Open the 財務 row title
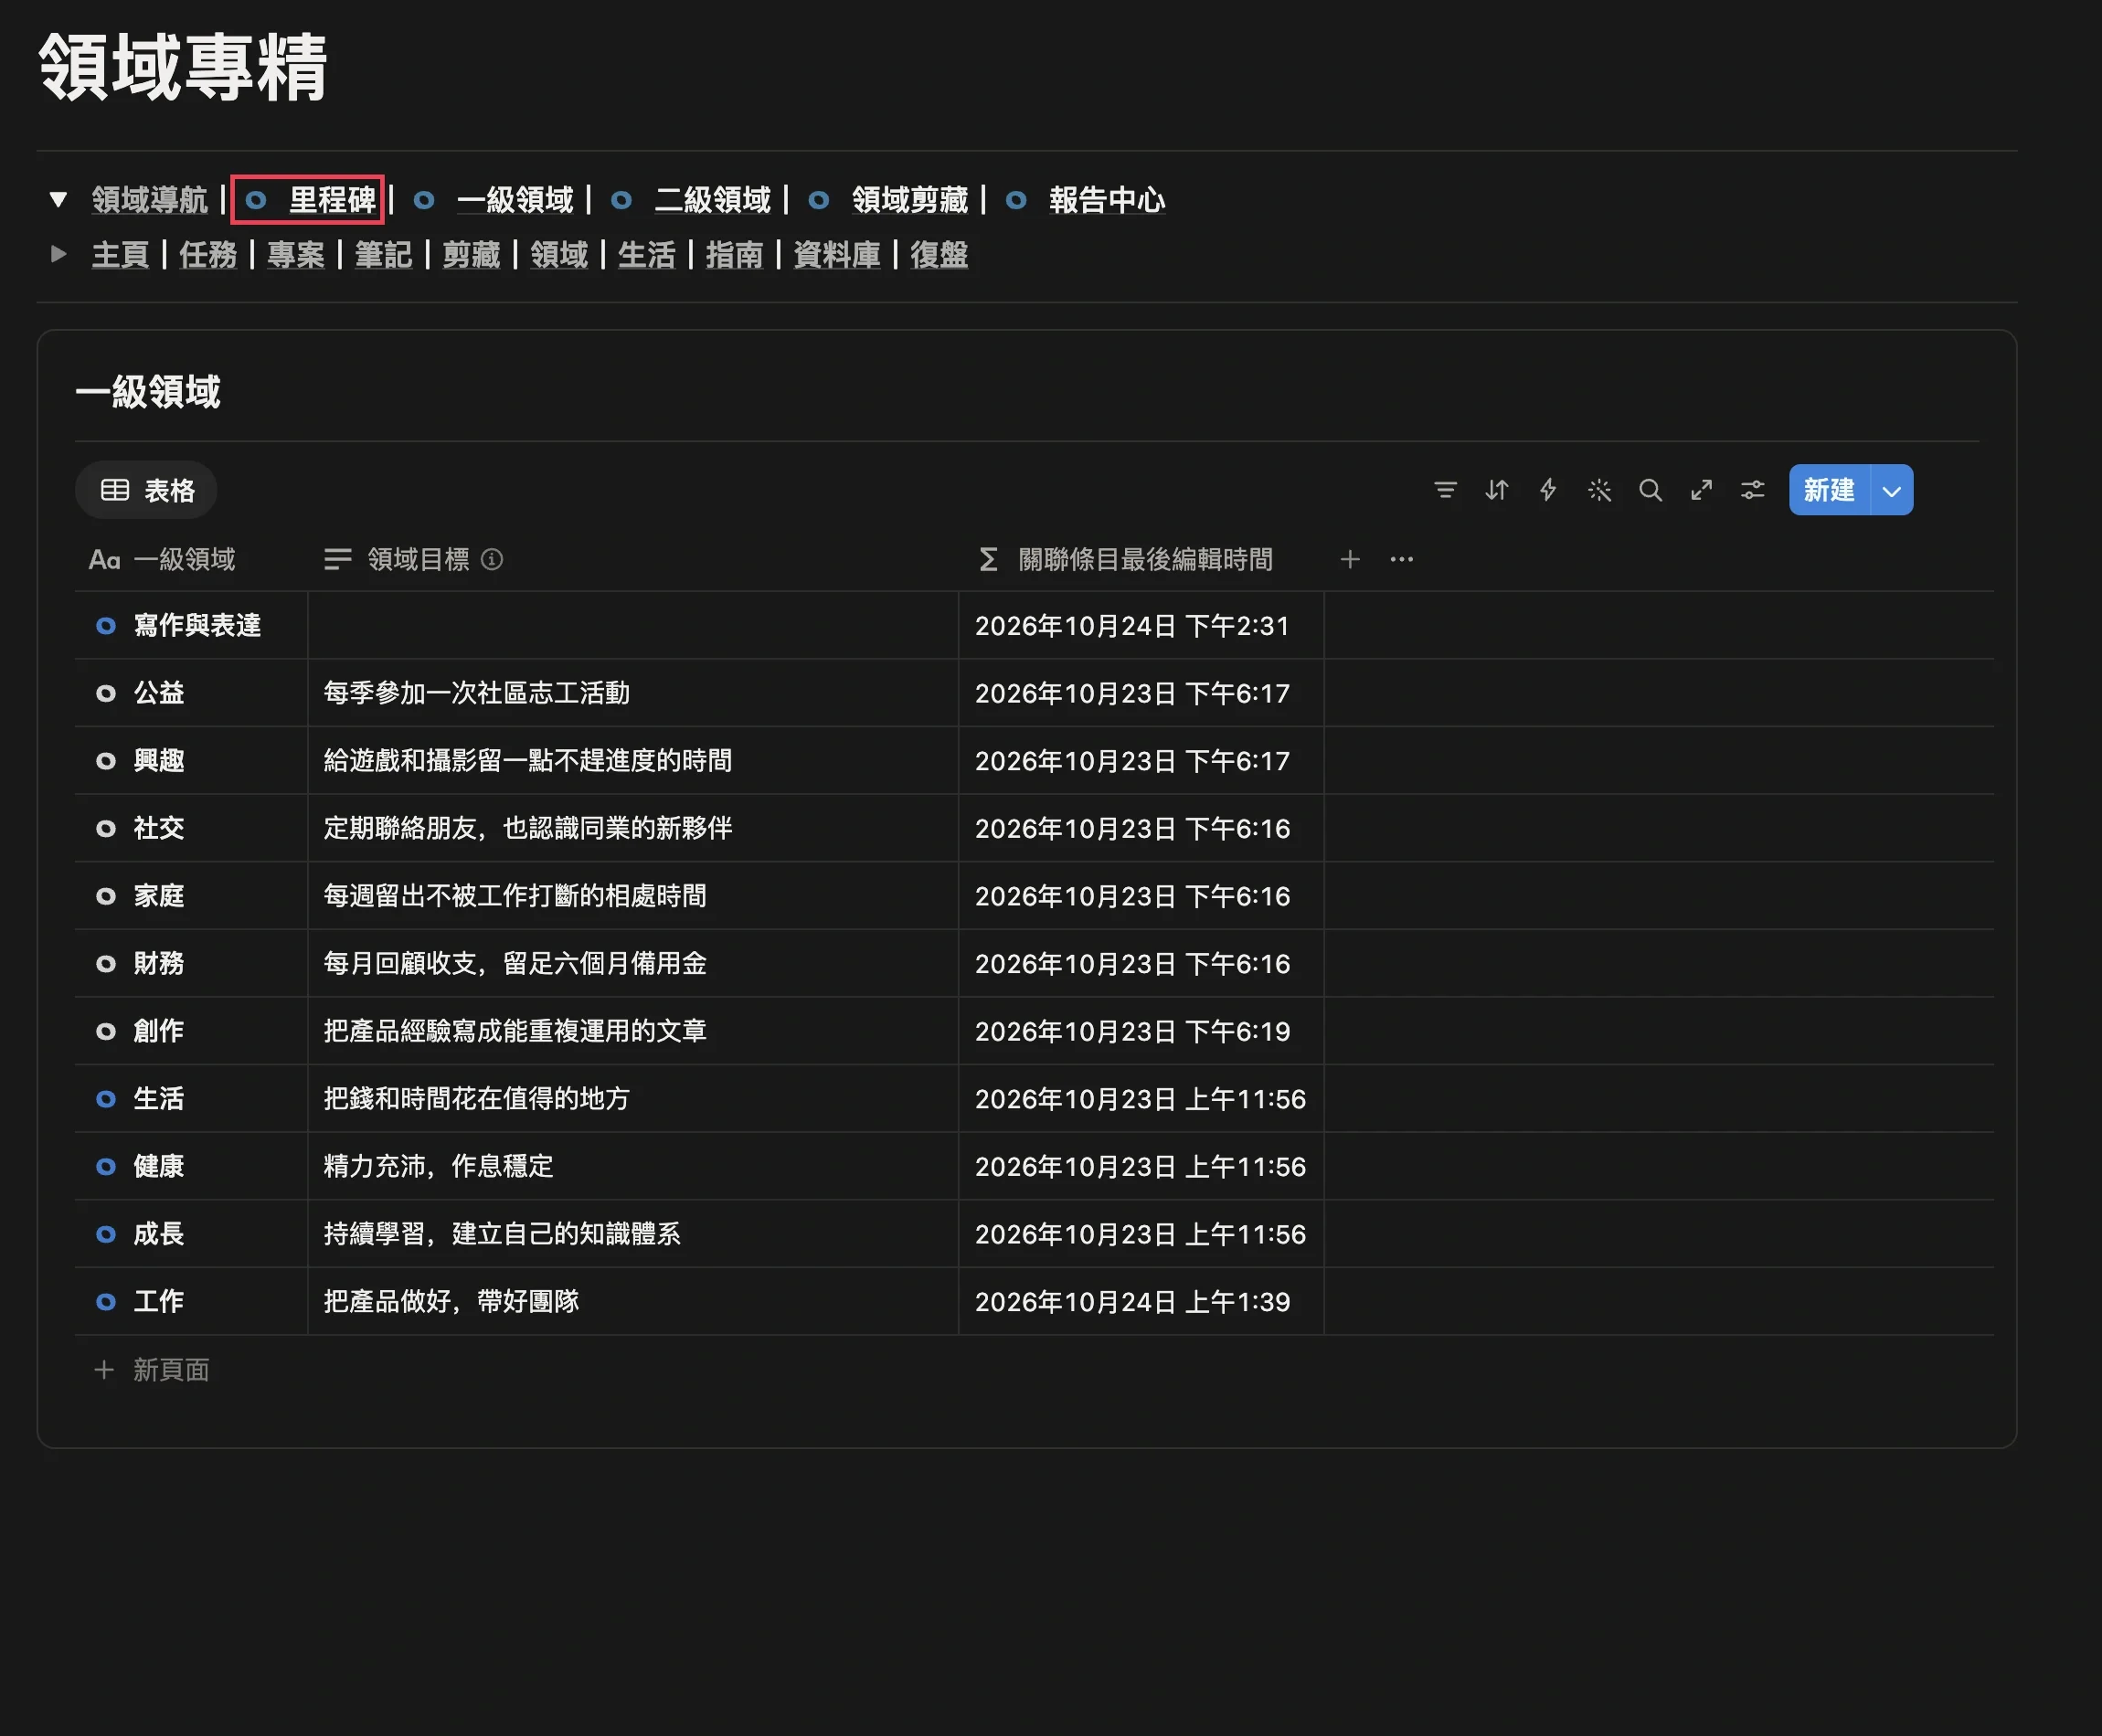This screenshot has width=2102, height=1736. tap(159, 963)
